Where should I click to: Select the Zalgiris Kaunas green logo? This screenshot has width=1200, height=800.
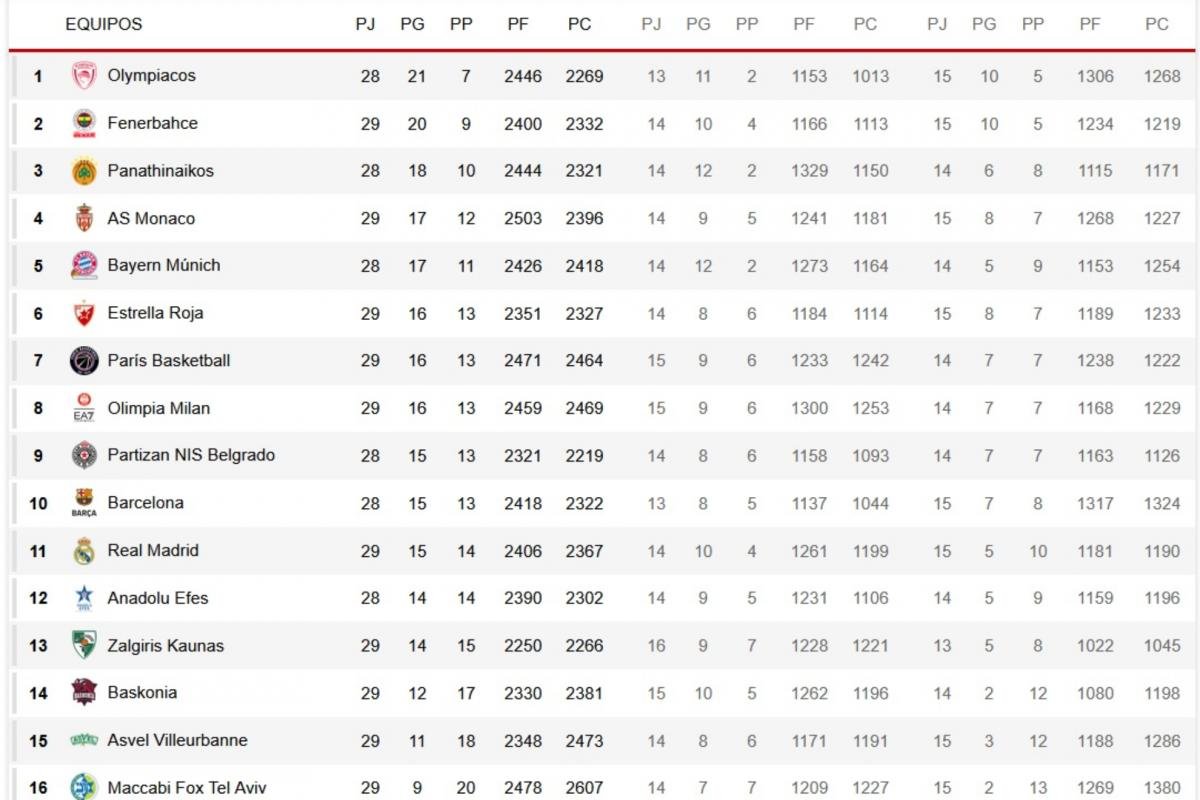(84, 646)
